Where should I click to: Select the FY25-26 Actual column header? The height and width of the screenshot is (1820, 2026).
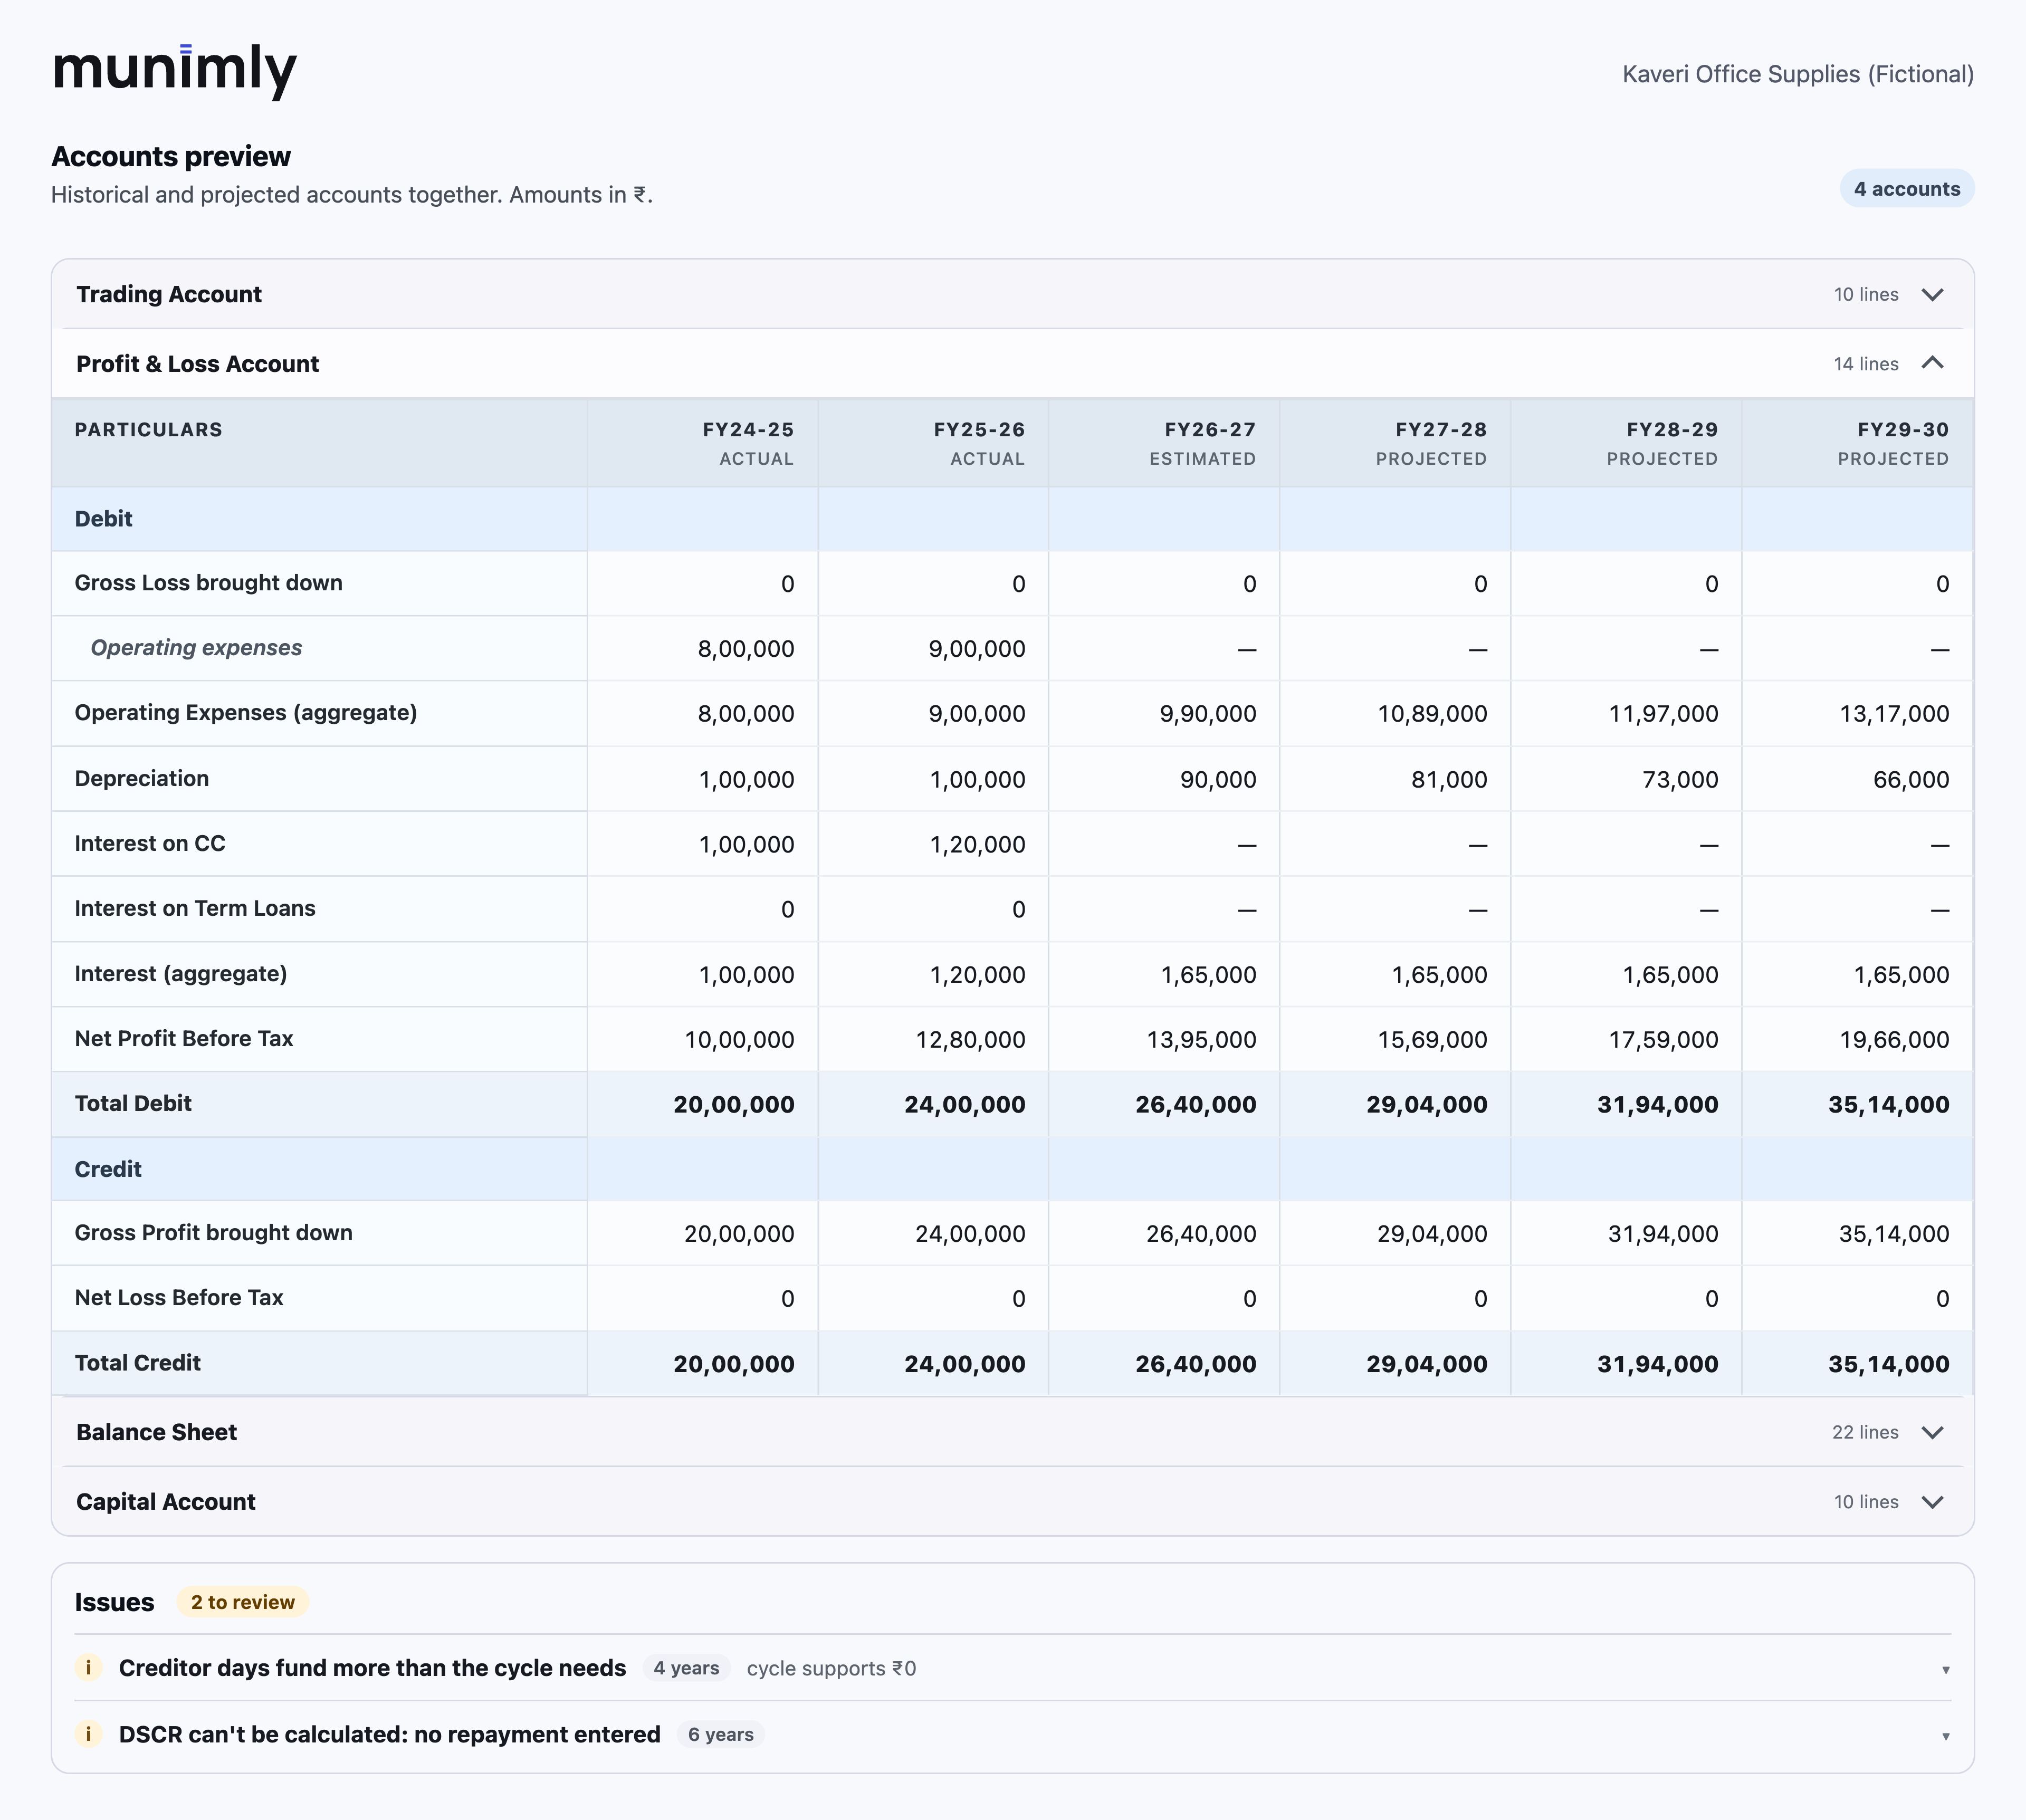click(933, 443)
